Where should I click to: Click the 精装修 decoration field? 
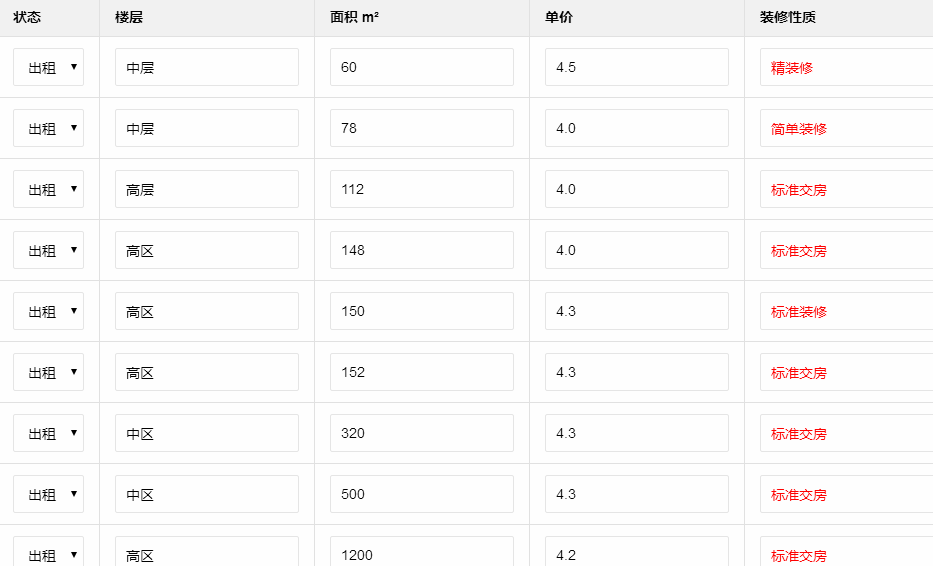(x=845, y=68)
